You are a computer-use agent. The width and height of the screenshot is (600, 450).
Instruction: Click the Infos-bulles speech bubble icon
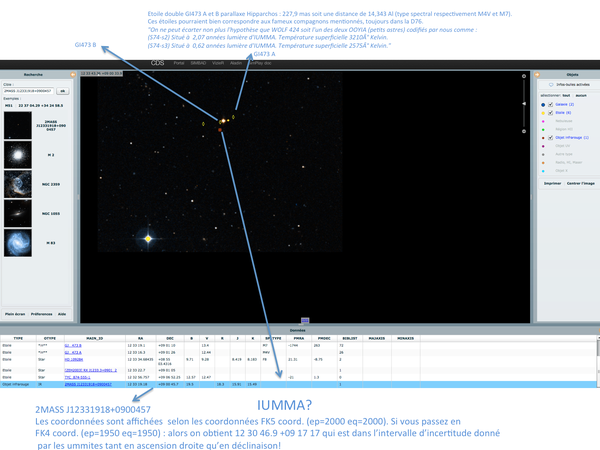(x=551, y=85)
